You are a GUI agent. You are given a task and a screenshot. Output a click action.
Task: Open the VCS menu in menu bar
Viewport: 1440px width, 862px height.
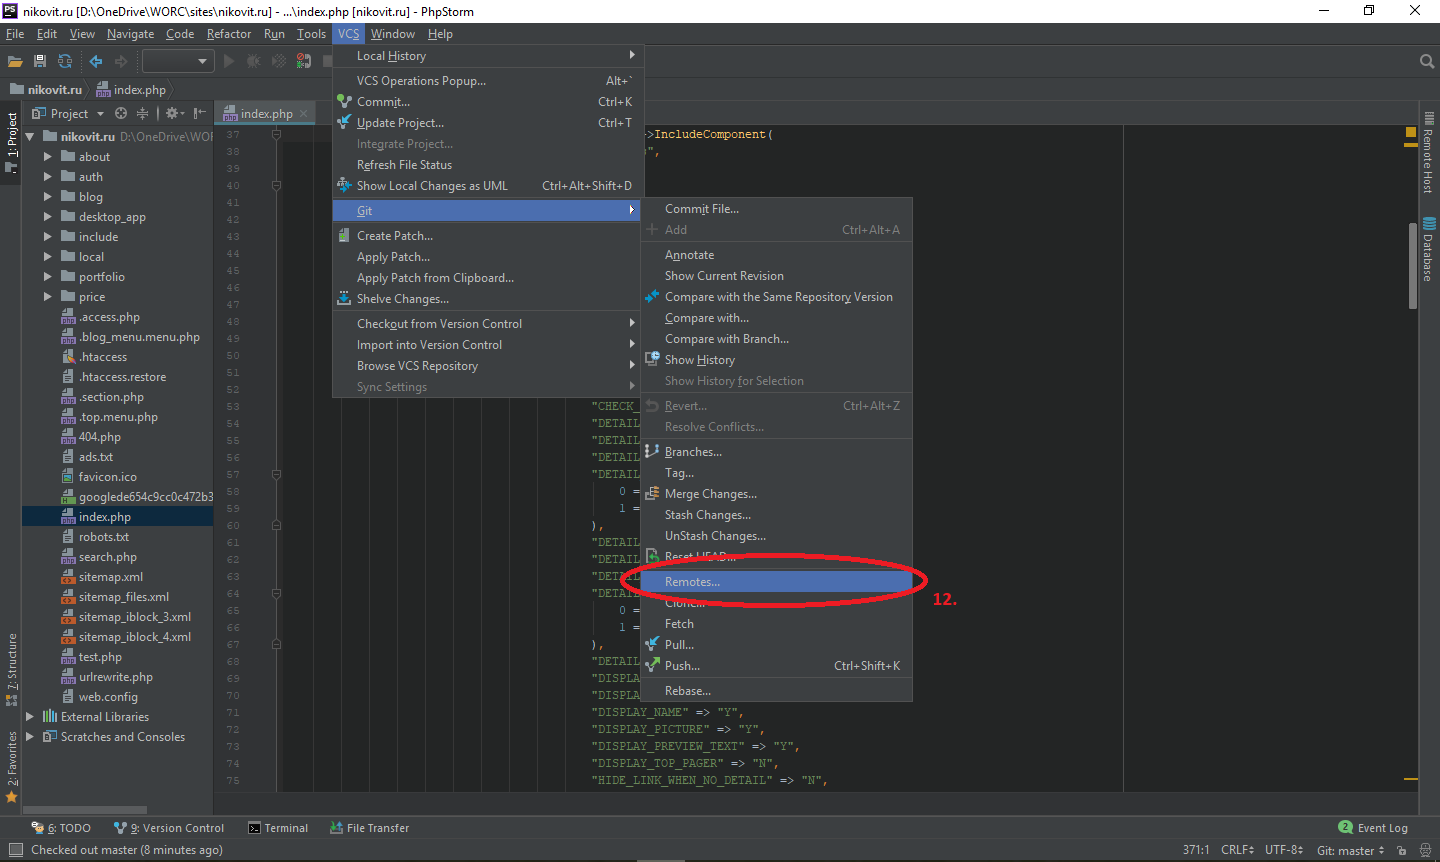pyautogui.click(x=348, y=34)
